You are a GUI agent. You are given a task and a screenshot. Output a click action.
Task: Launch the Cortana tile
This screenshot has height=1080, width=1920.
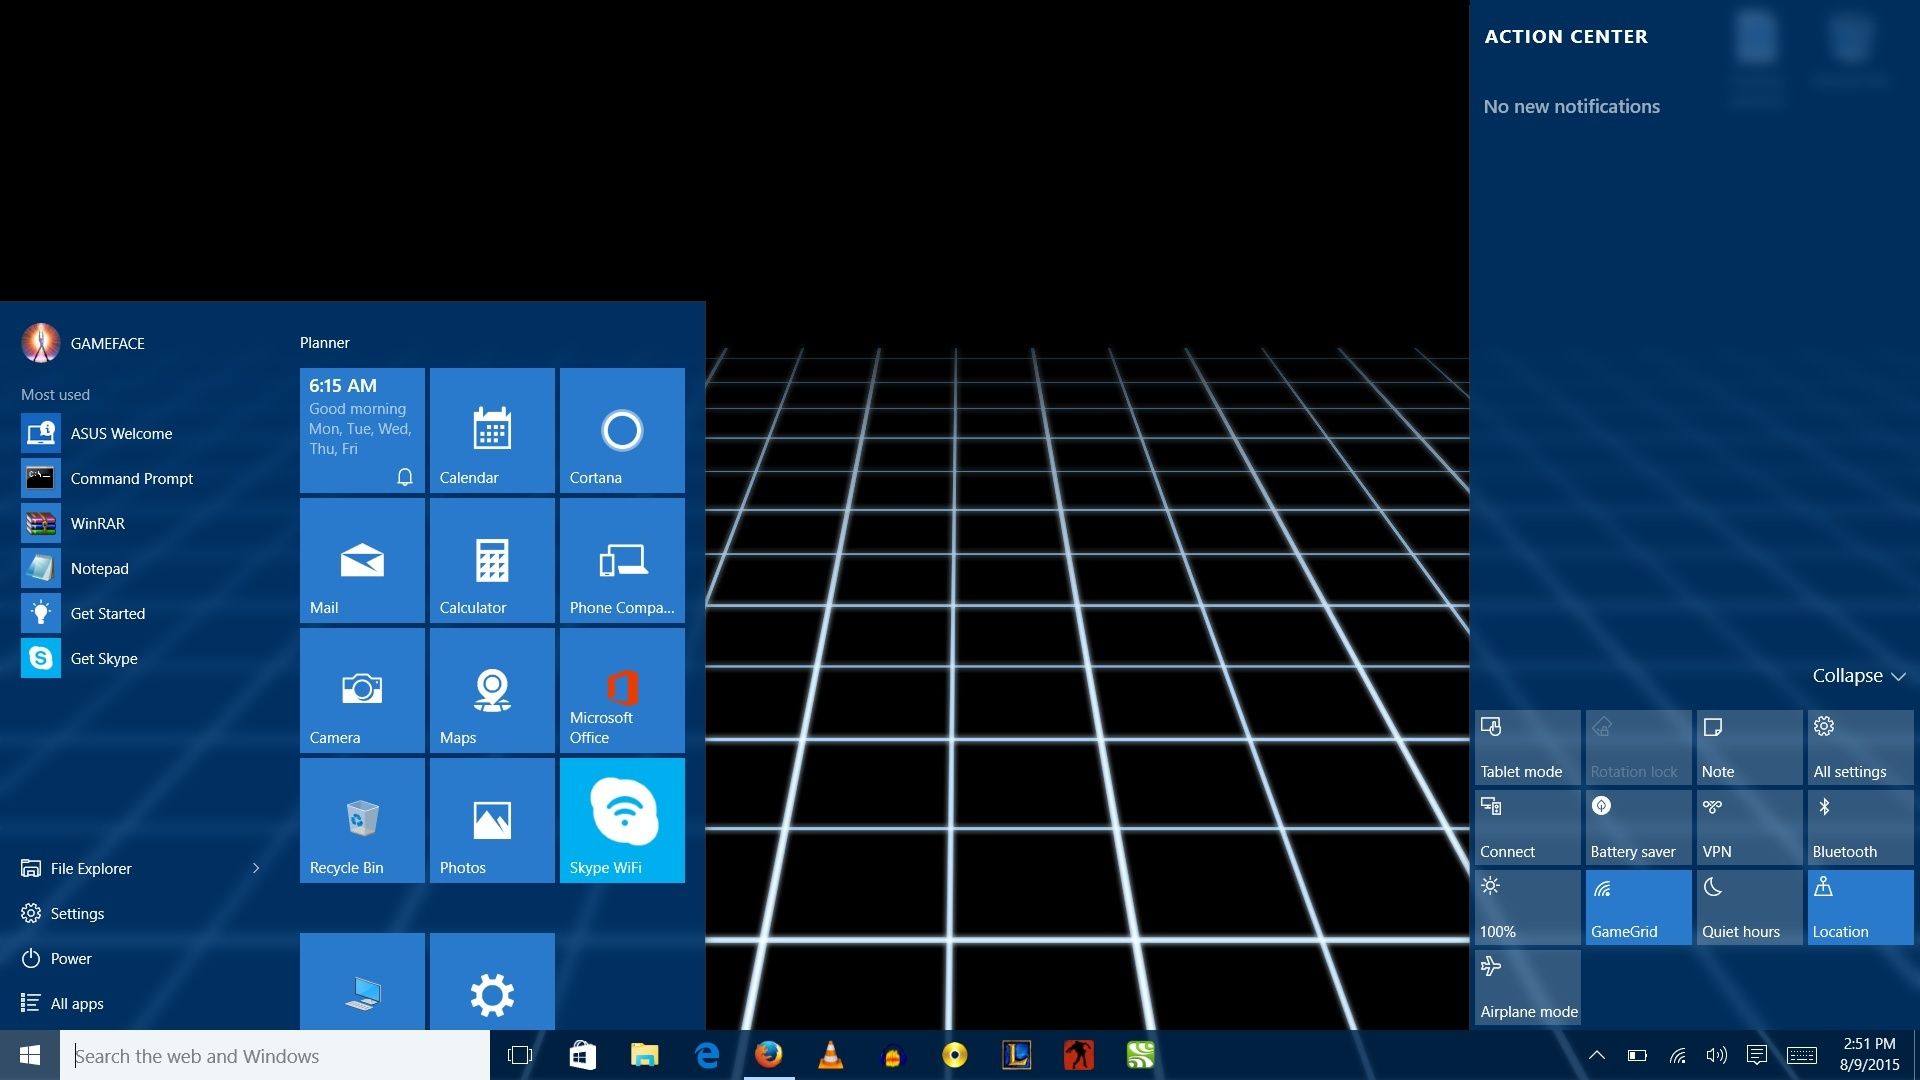pos(622,430)
